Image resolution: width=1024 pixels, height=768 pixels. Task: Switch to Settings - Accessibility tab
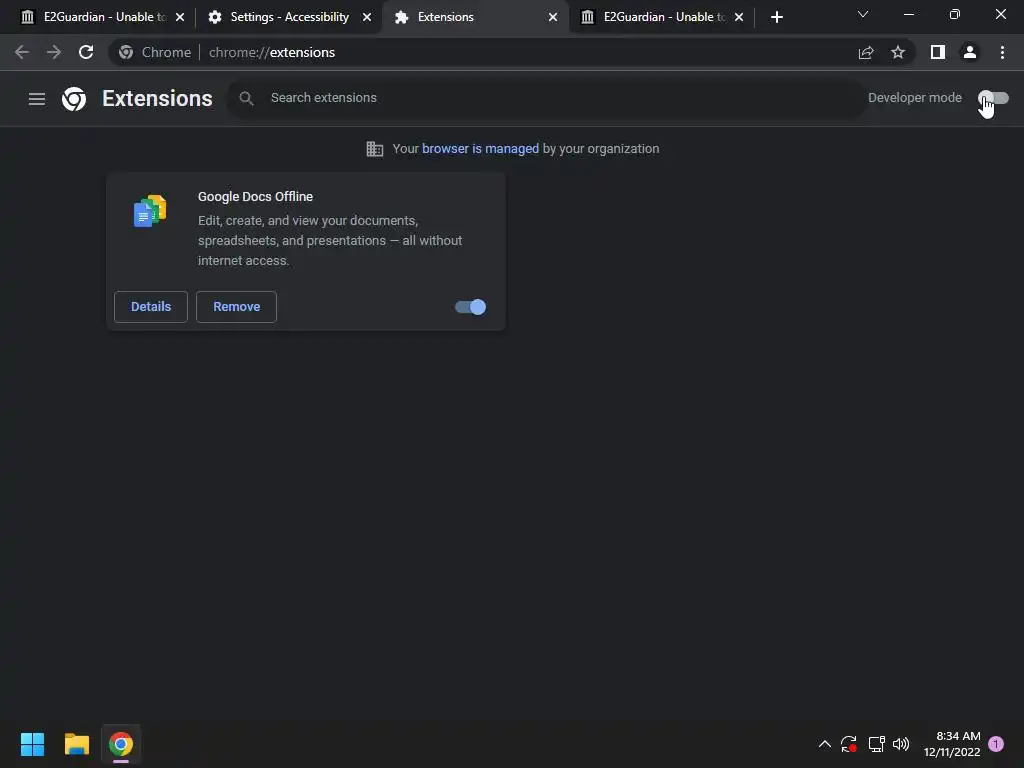pos(289,17)
